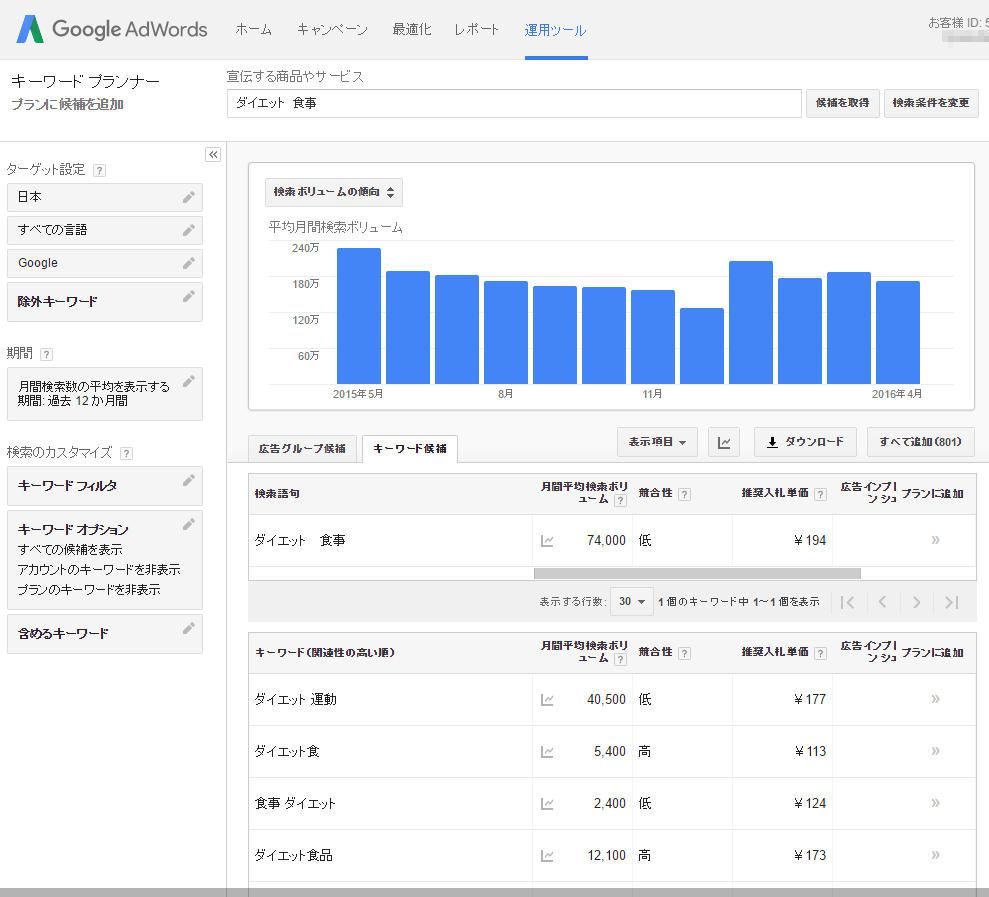Click the pencil icon for 除外キーワード

[x=188, y=297]
